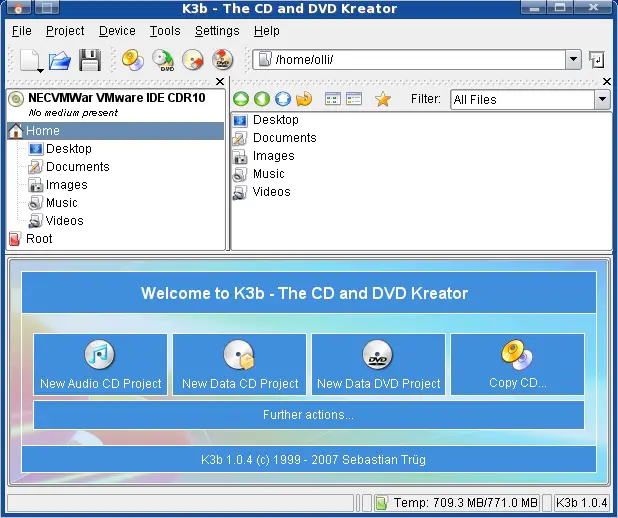Open bookmarks with the star icon

(x=383, y=99)
